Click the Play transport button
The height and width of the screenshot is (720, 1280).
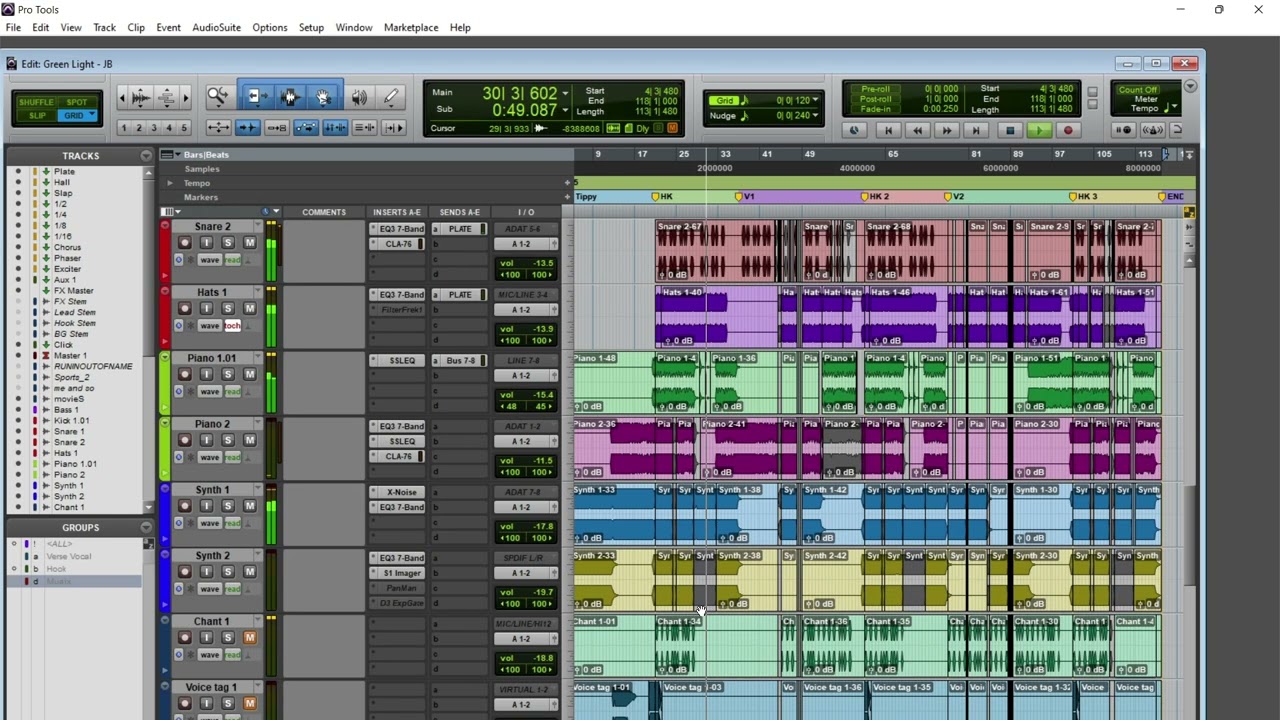1039,131
